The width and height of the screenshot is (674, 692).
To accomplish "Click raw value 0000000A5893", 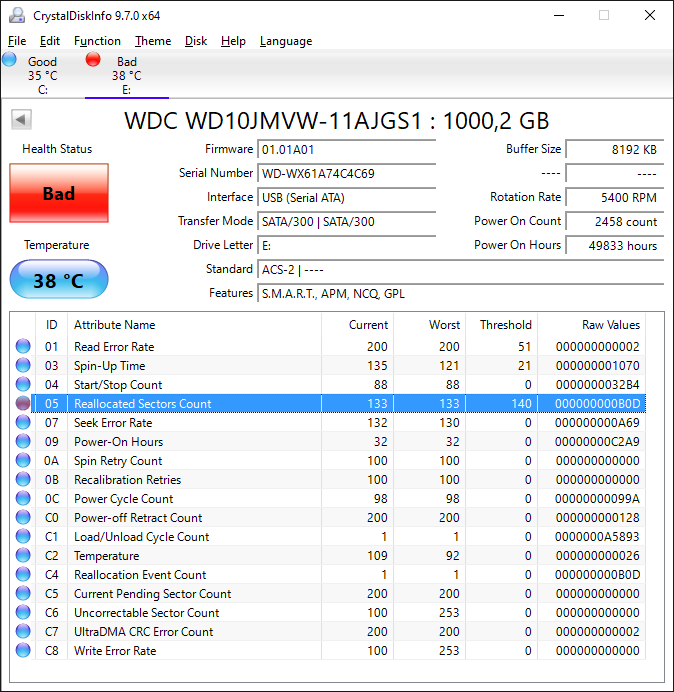I will [597, 537].
